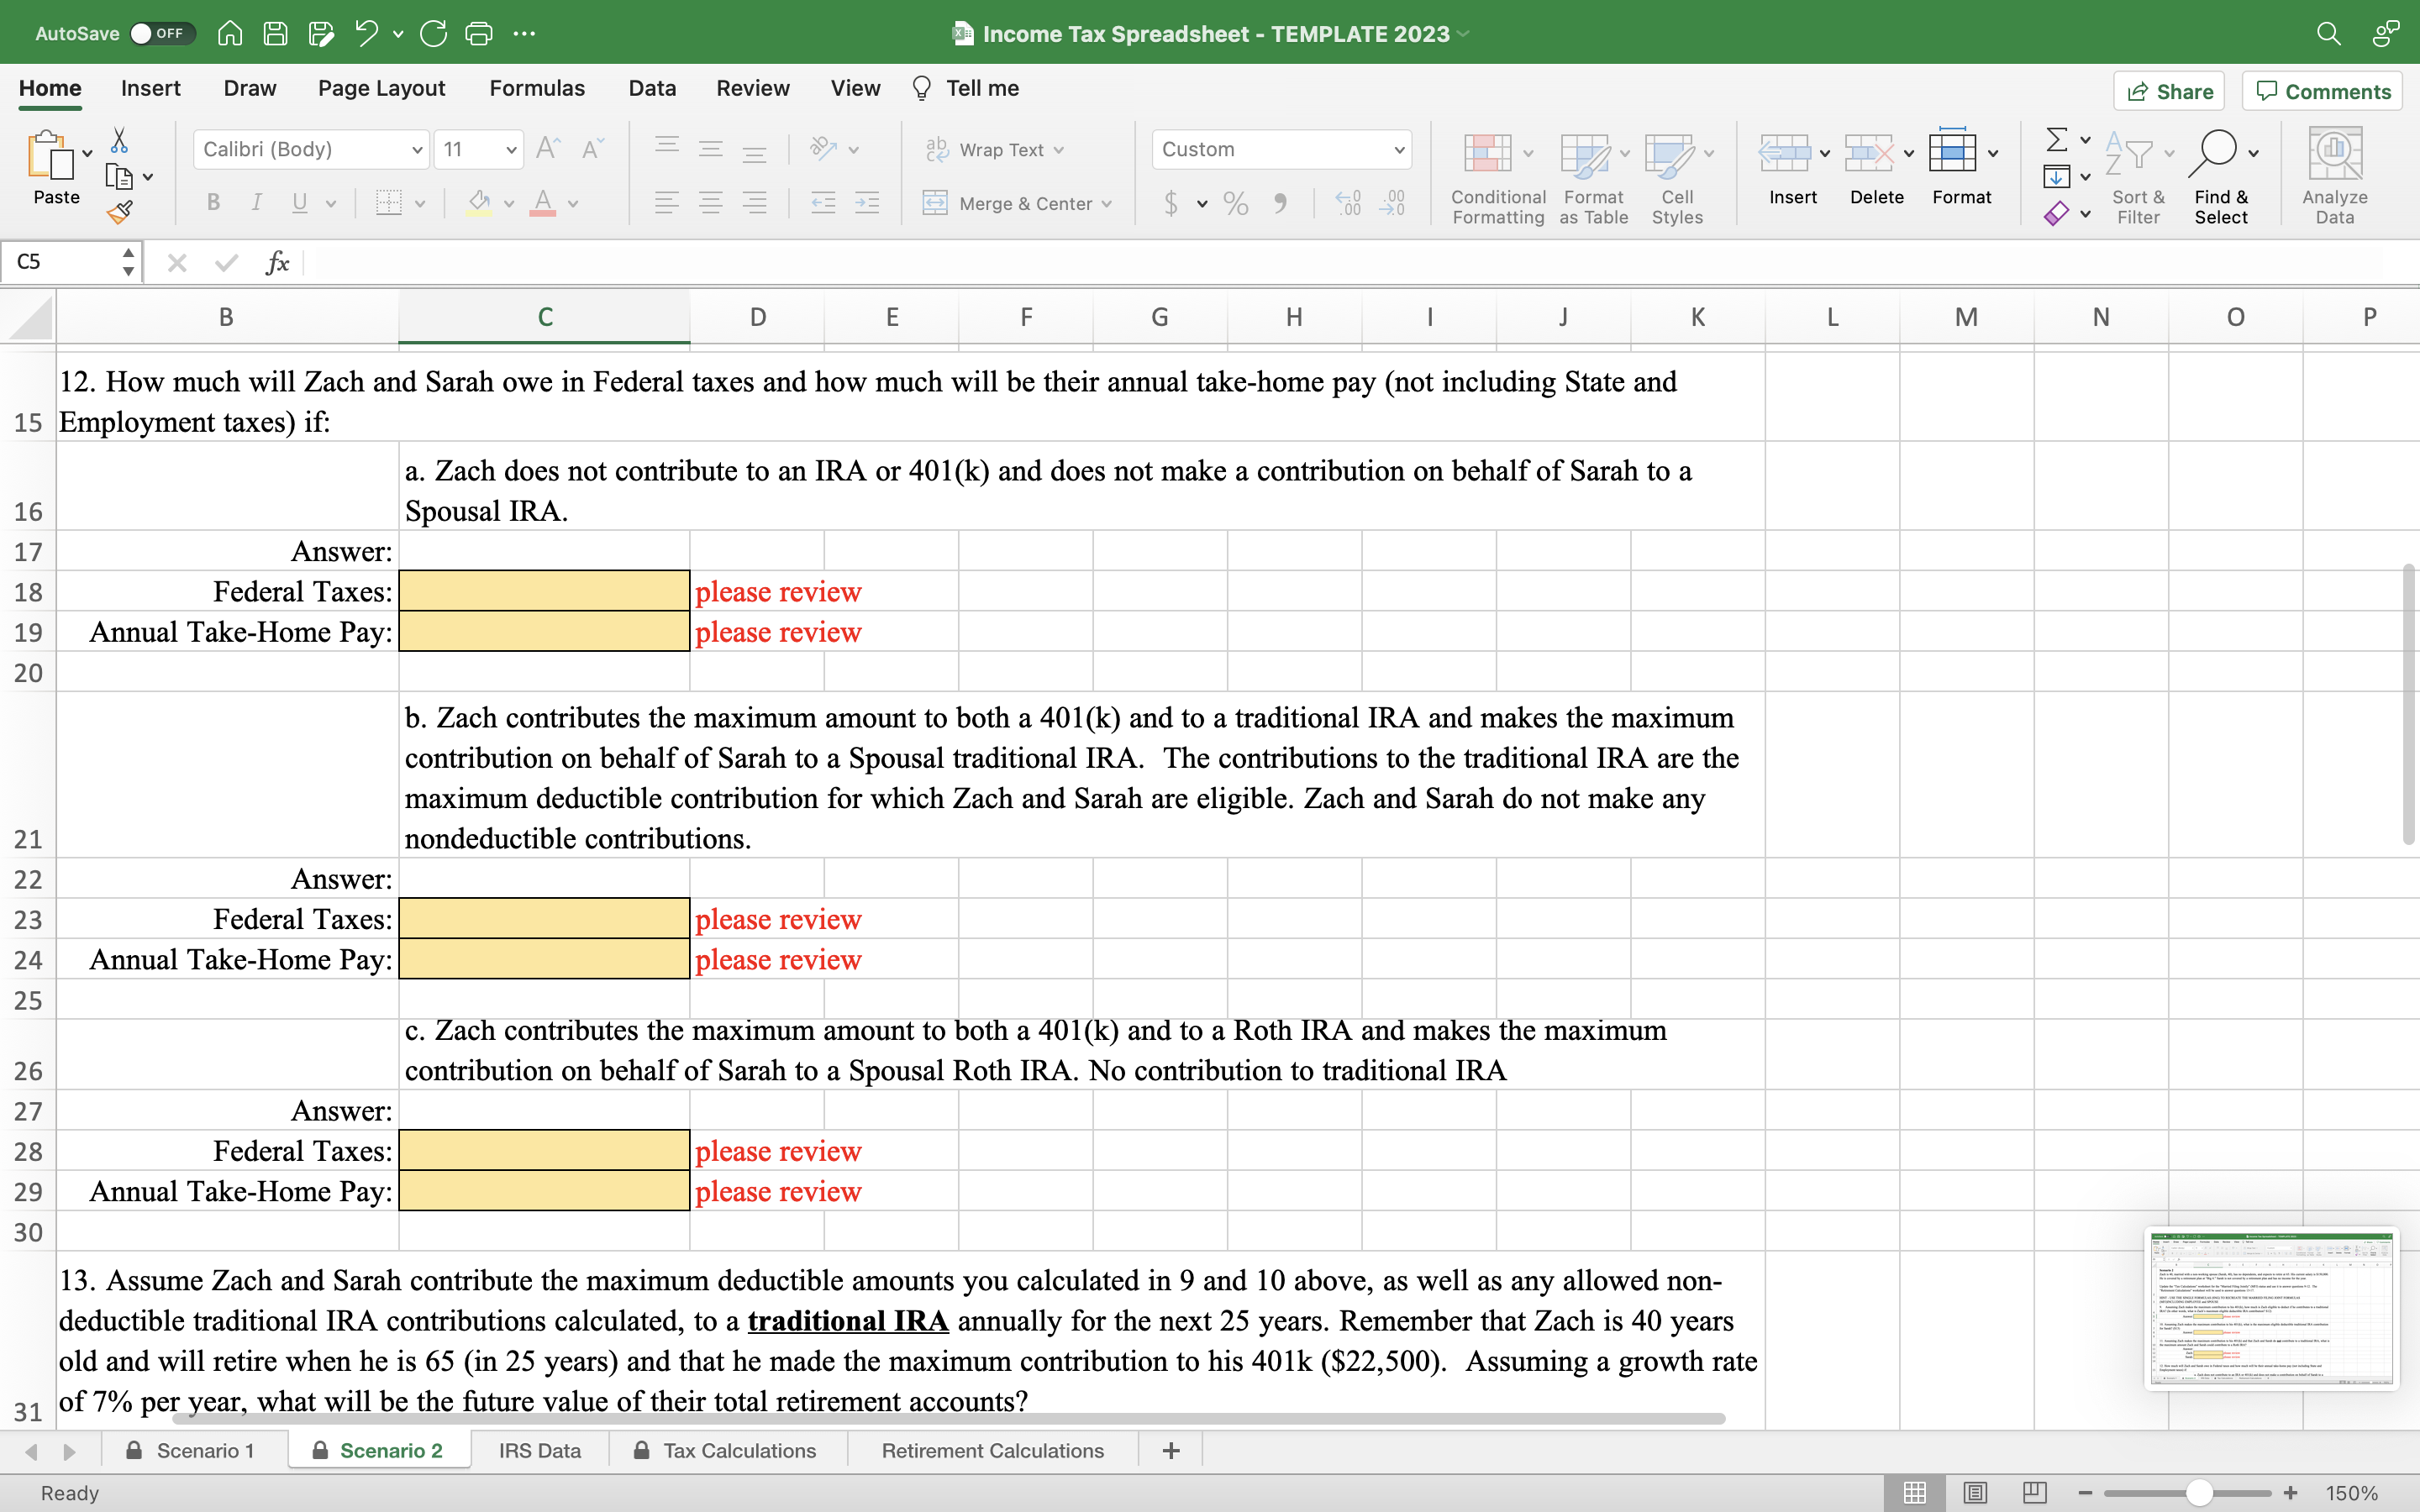The image size is (2420, 1512).
Task: Toggle bold on the selected cell
Action: tap(213, 203)
